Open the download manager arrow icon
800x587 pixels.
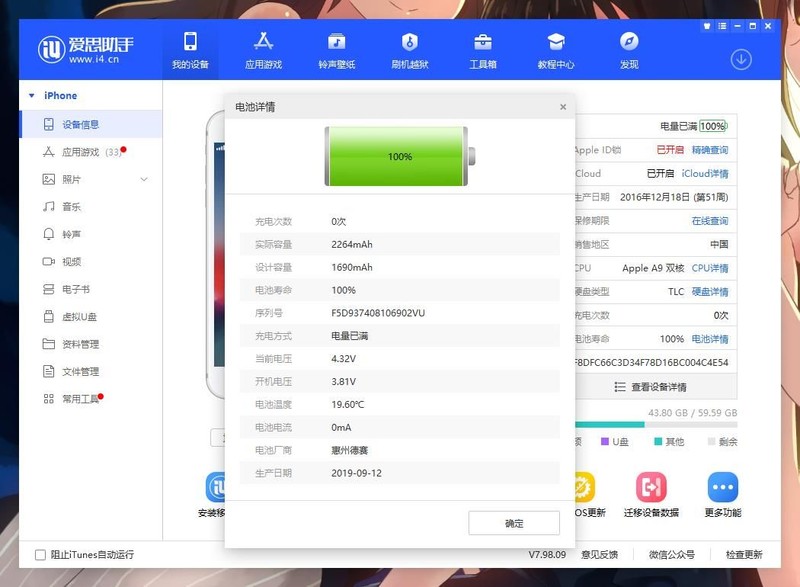(741, 60)
